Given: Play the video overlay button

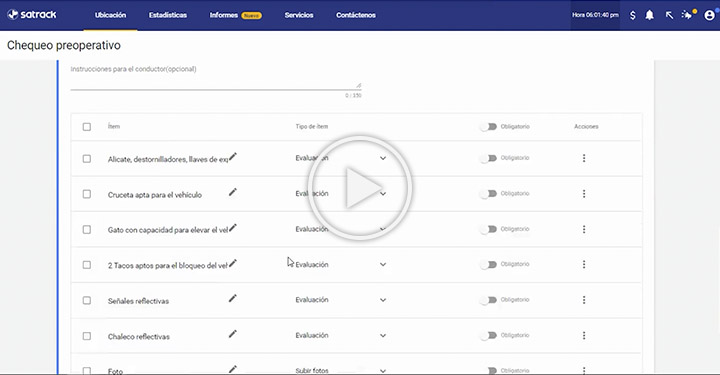Looking at the screenshot, I should tap(360, 188).
